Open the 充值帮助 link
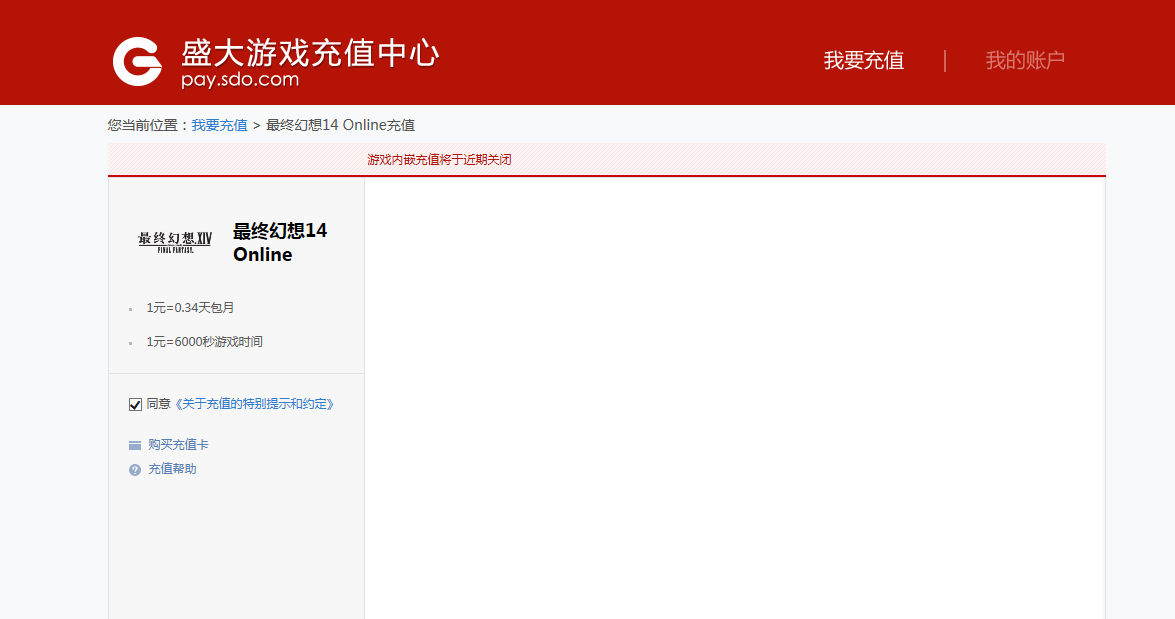 [x=172, y=468]
